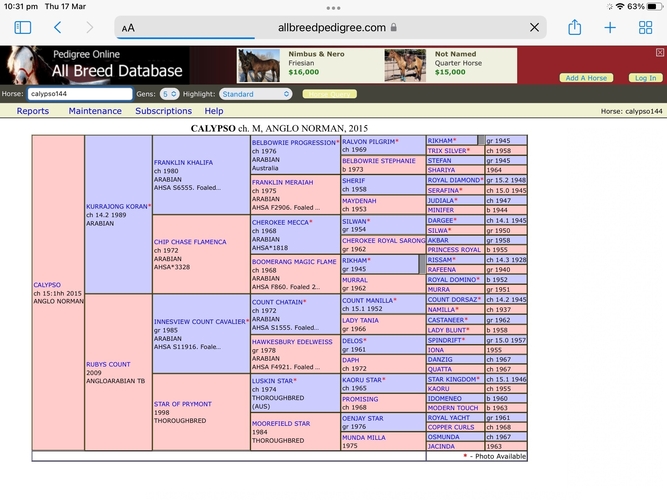Image resolution: width=667 pixels, height=500 pixels.
Task: Stop loading with the X in address bar
Action: tap(534, 28)
